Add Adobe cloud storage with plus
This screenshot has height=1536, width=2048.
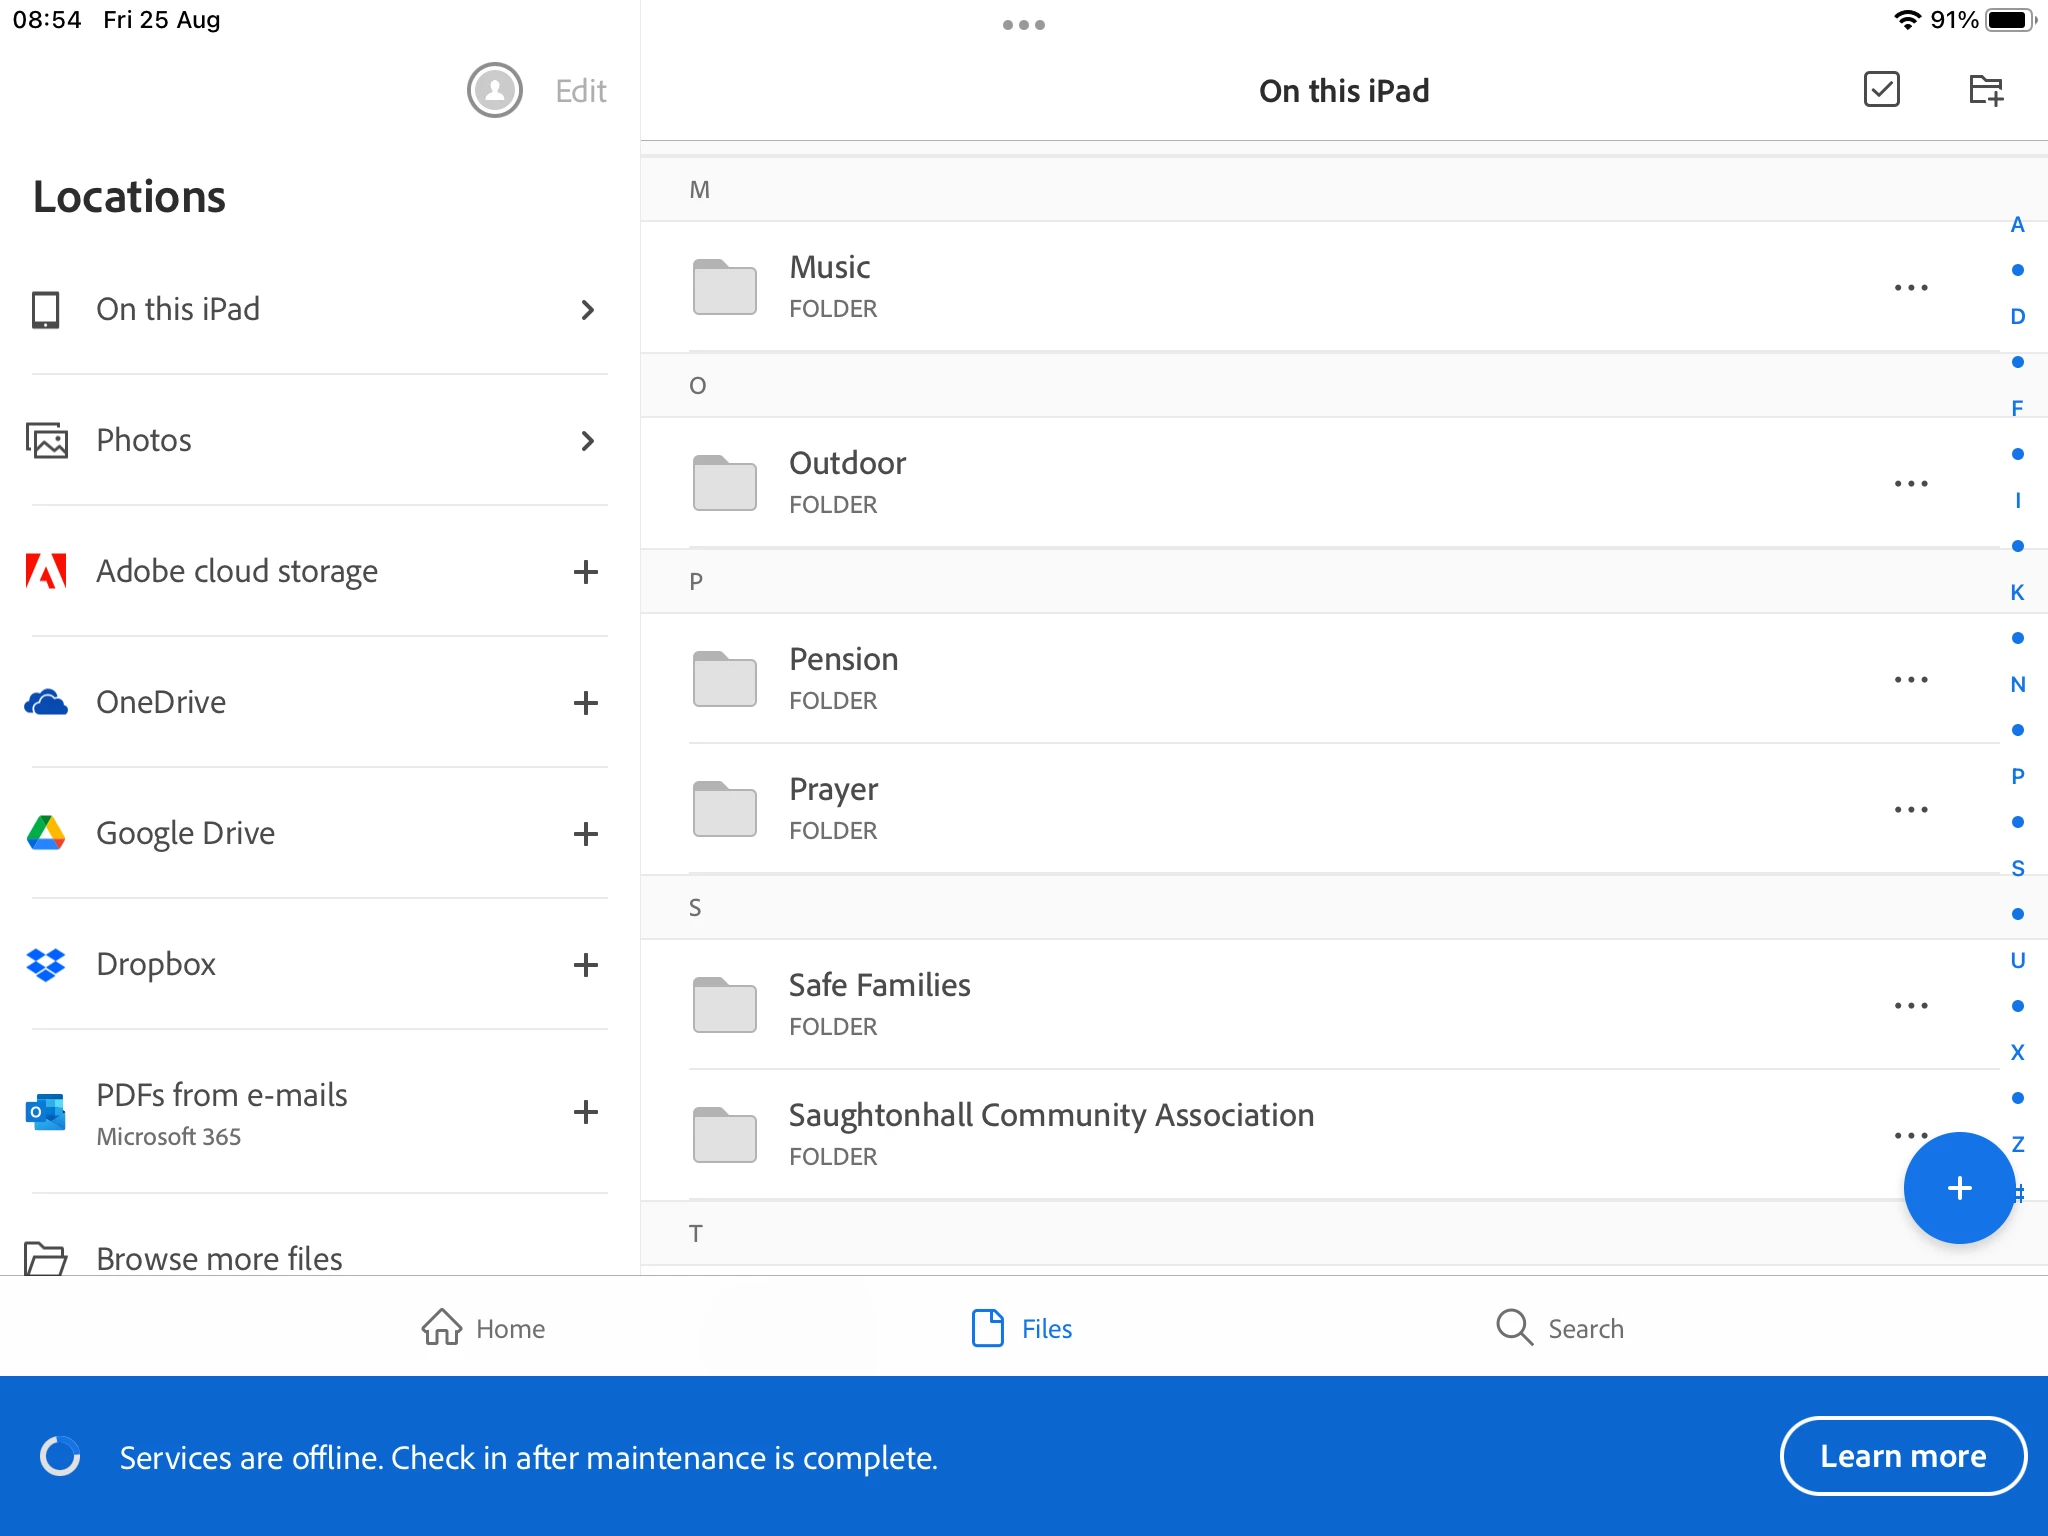586,572
